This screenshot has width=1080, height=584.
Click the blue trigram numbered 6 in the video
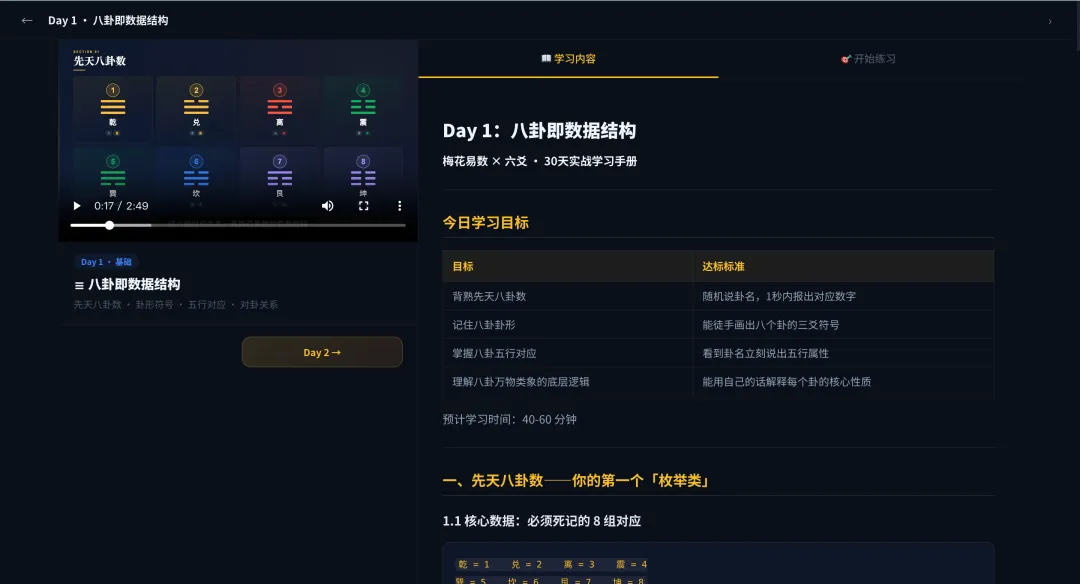tap(196, 178)
